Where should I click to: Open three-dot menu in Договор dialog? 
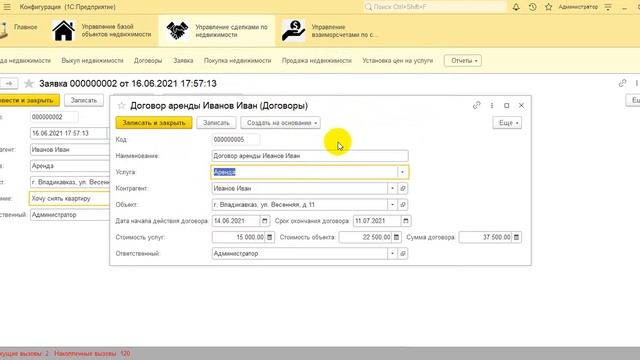click(492, 105)
